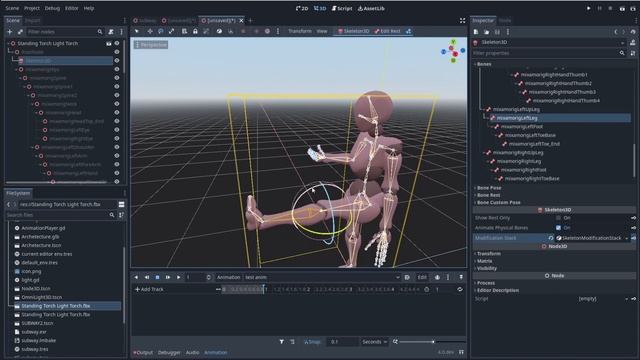This screenshot has height=360, width=640.
Task: Click the viewport orientation gizmo
Action: (453, 51)
